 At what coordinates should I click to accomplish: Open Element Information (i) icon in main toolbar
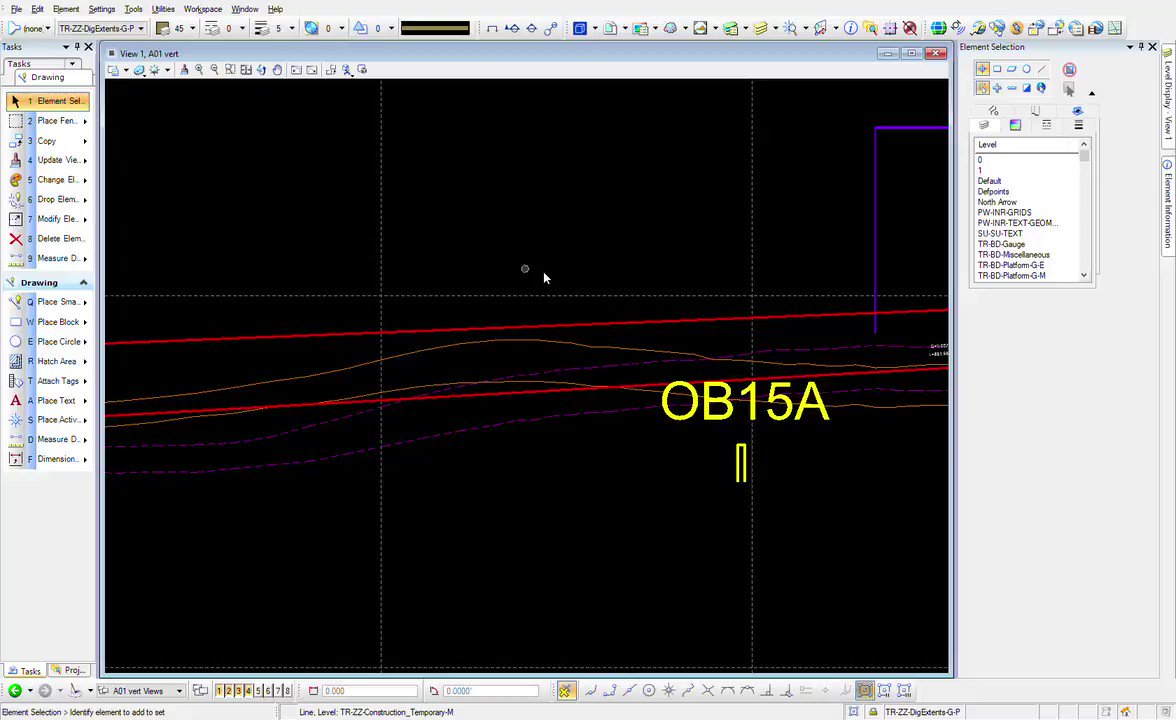[x=850, y=28]
